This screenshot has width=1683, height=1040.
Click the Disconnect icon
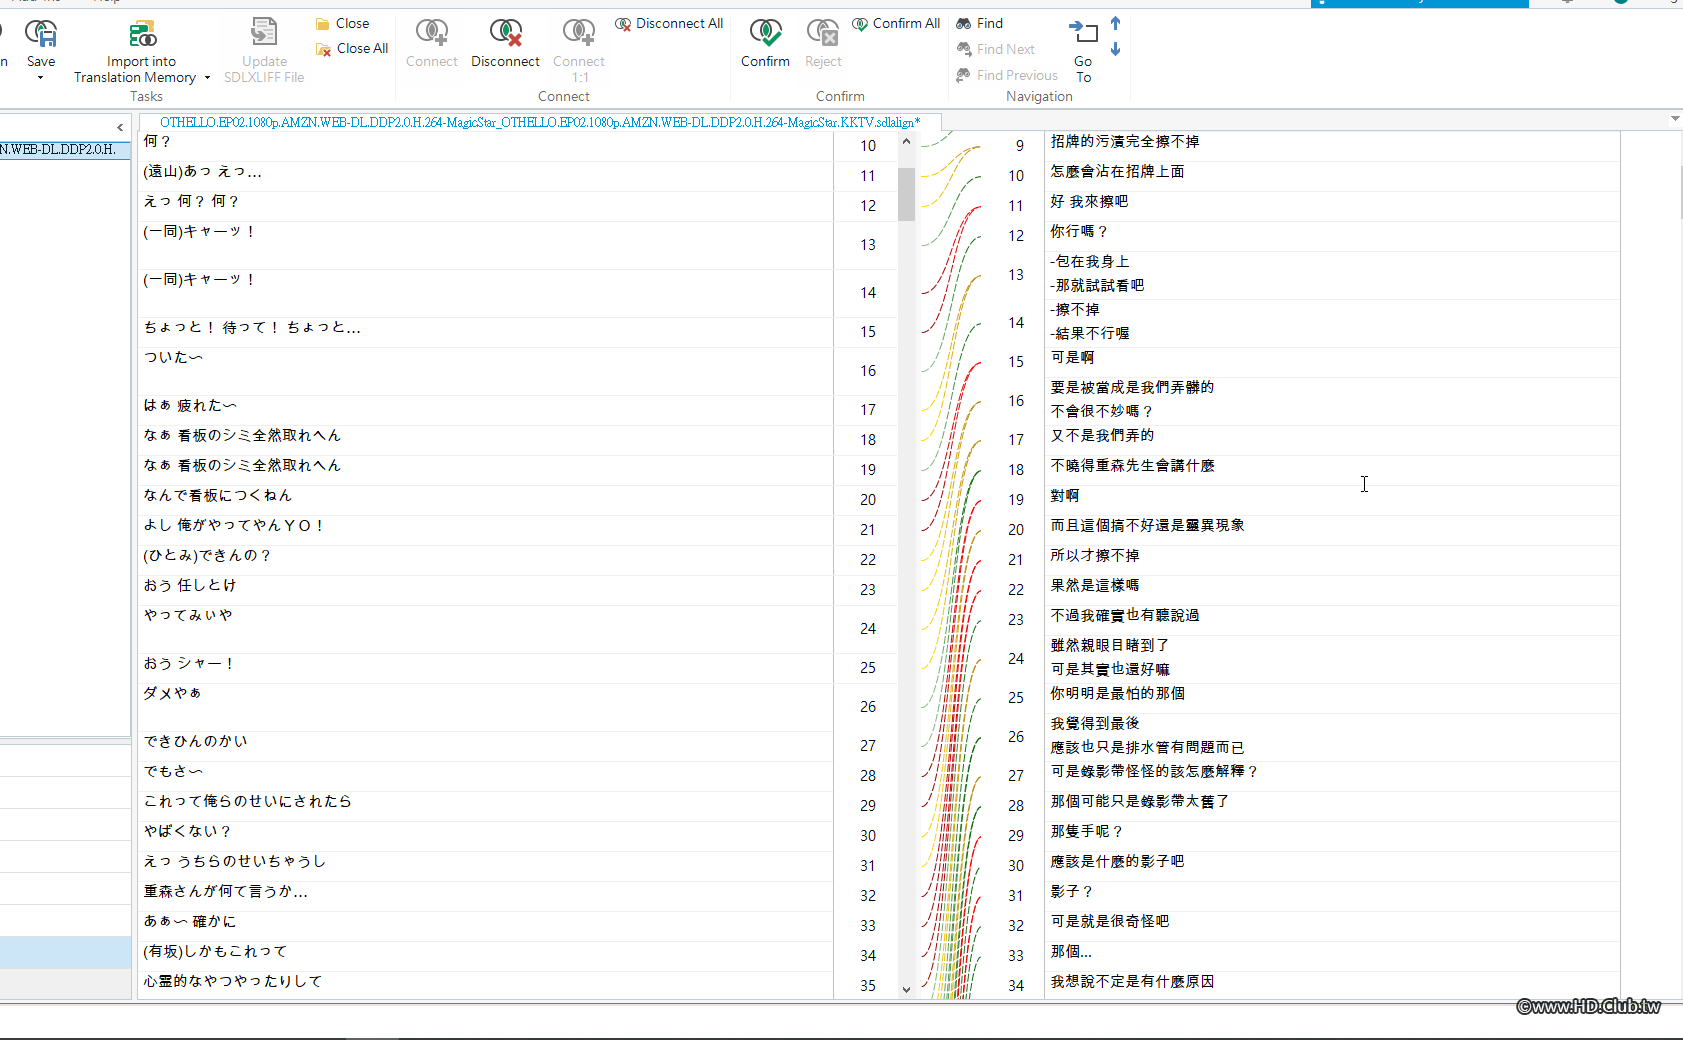(x=505, y=34)
